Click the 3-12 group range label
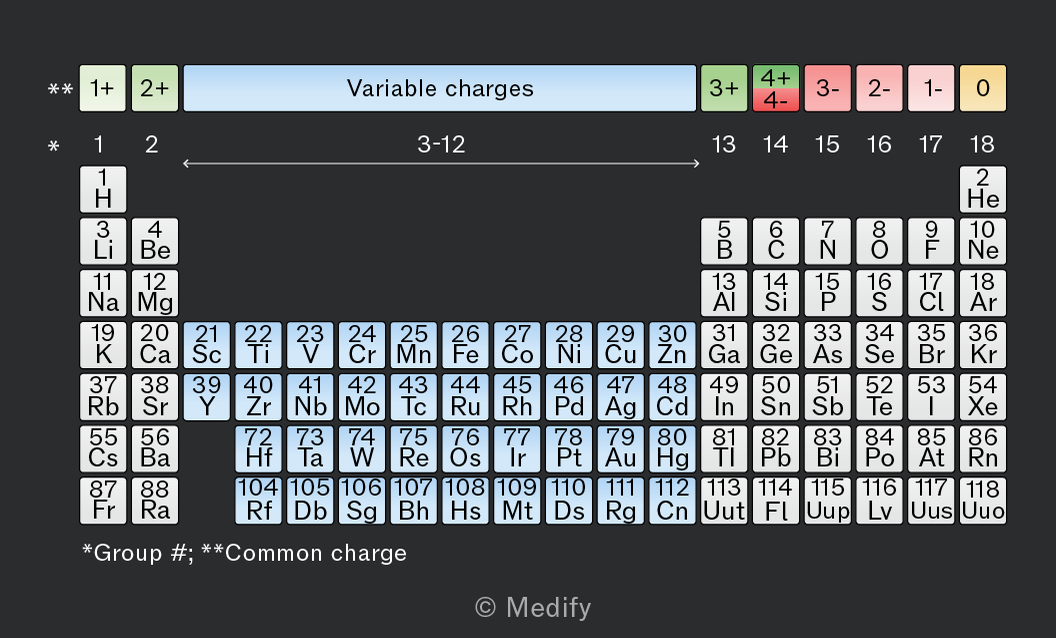Image resolution: width=1056 pixels, height=638 pixels. tap(441, 144)
